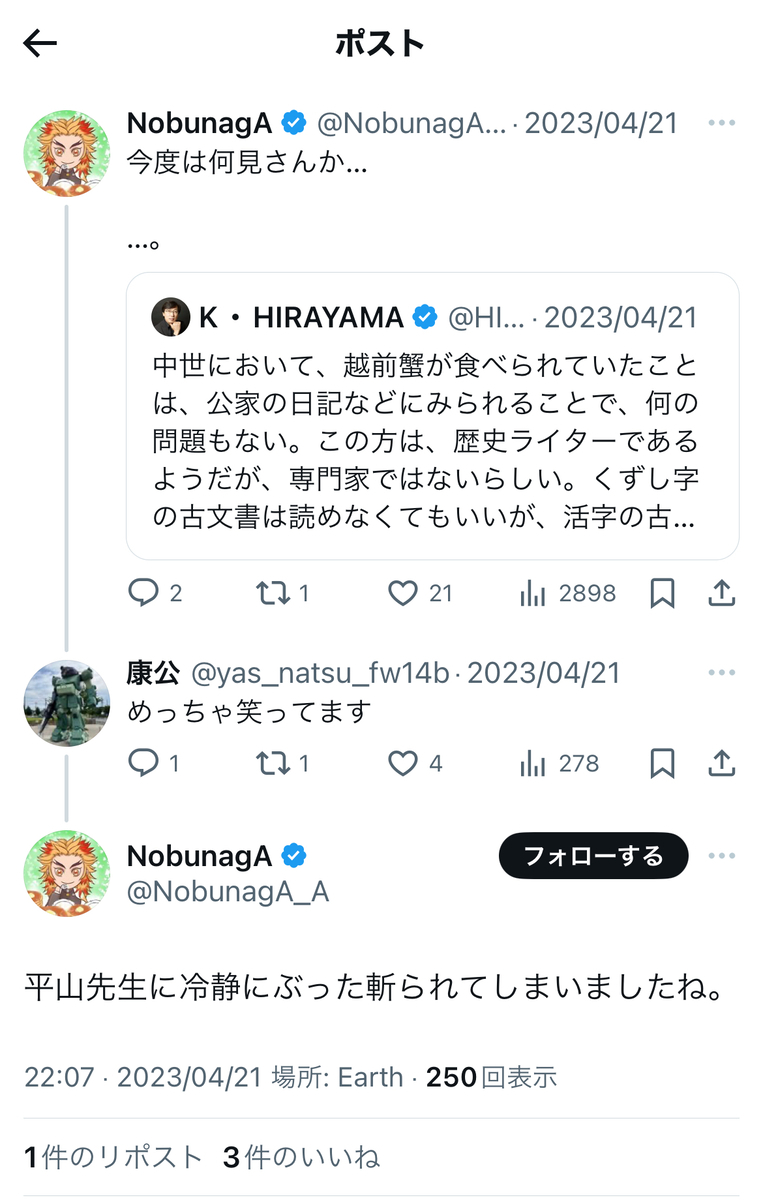
Task: Go back using the top-left arrow
Action: 40,43
